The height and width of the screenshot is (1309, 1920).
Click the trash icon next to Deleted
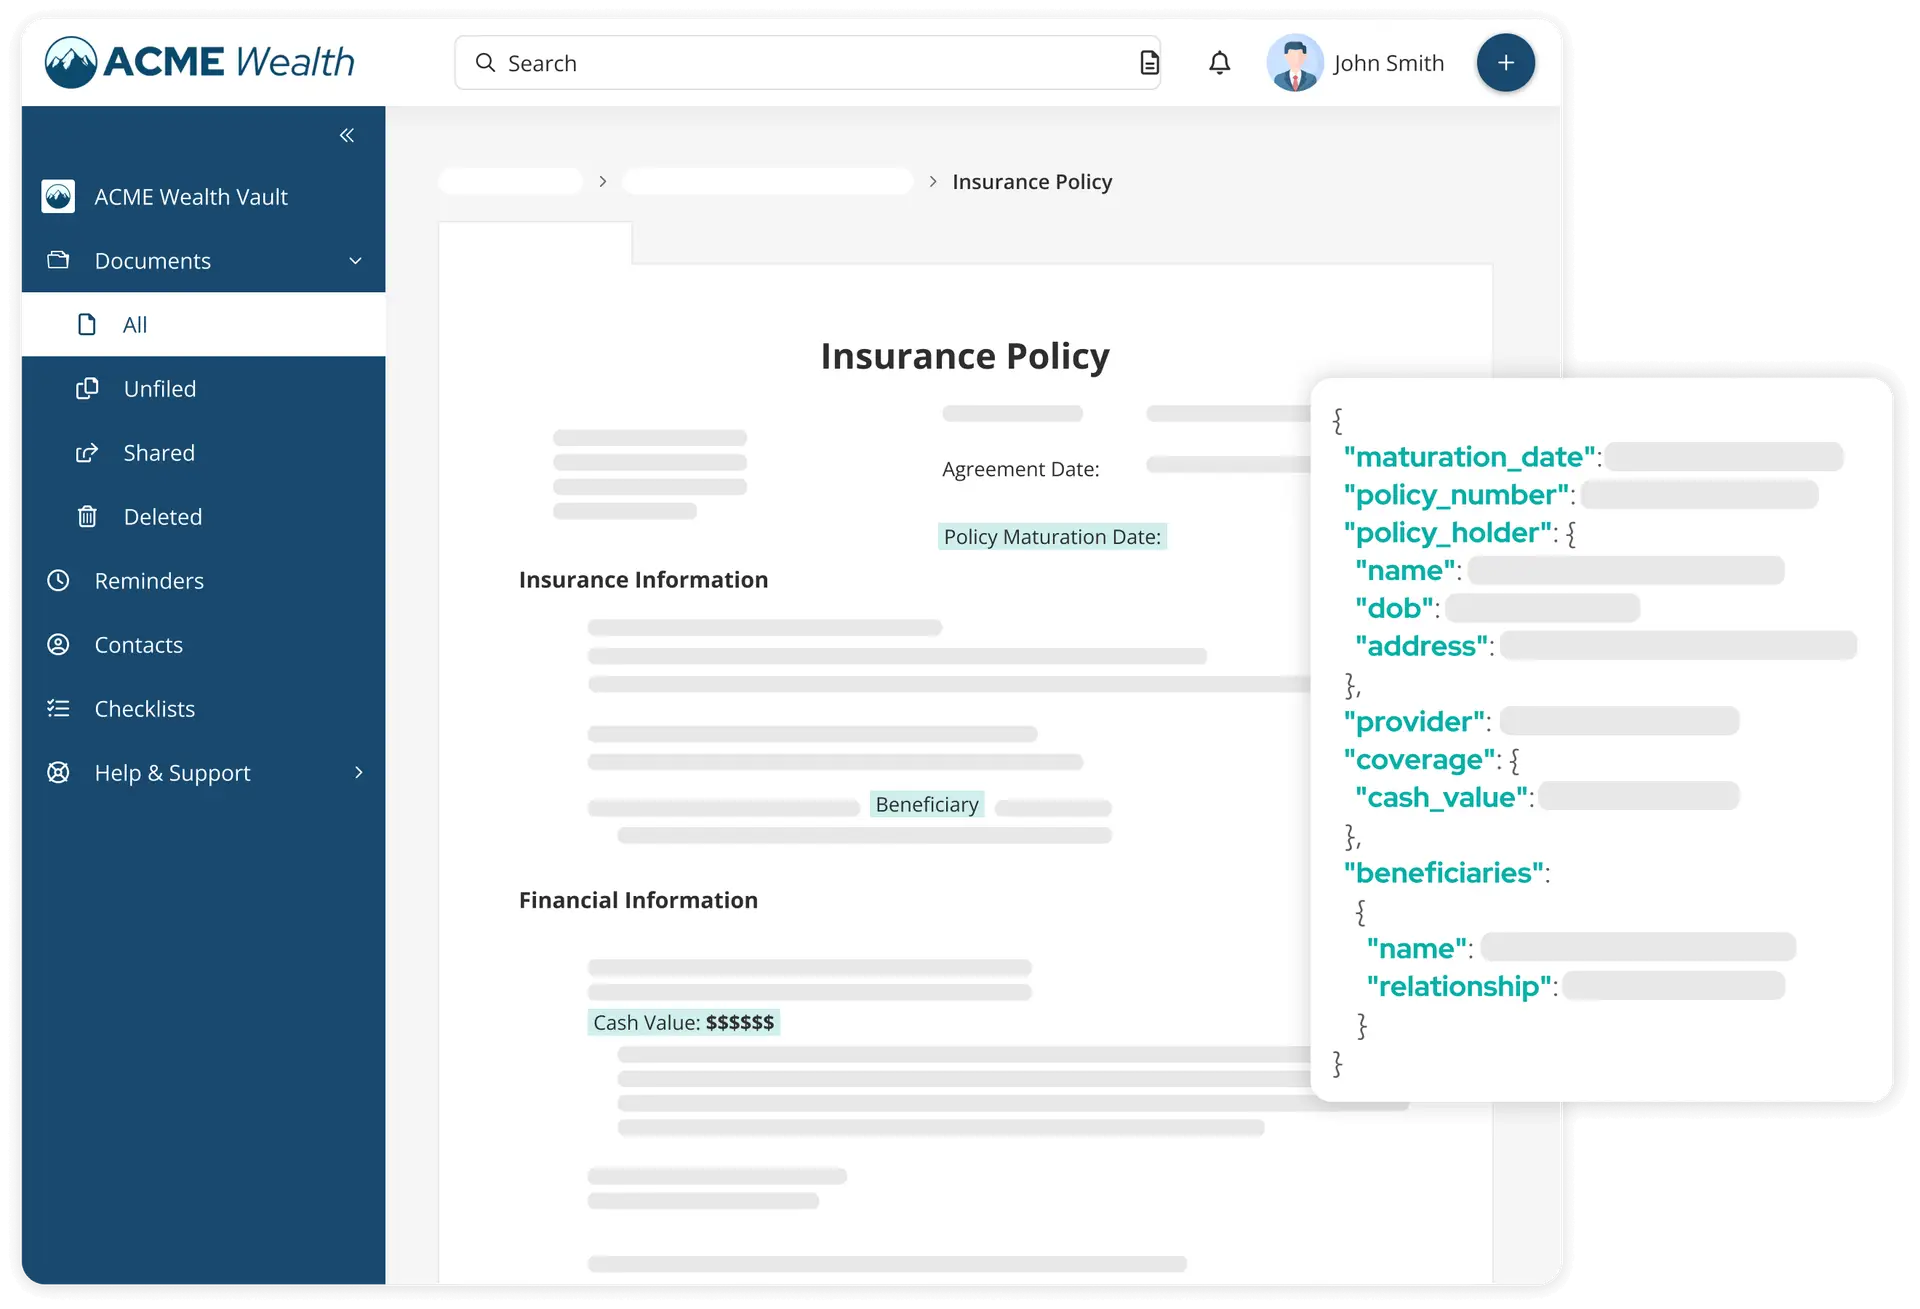point(87,516)
